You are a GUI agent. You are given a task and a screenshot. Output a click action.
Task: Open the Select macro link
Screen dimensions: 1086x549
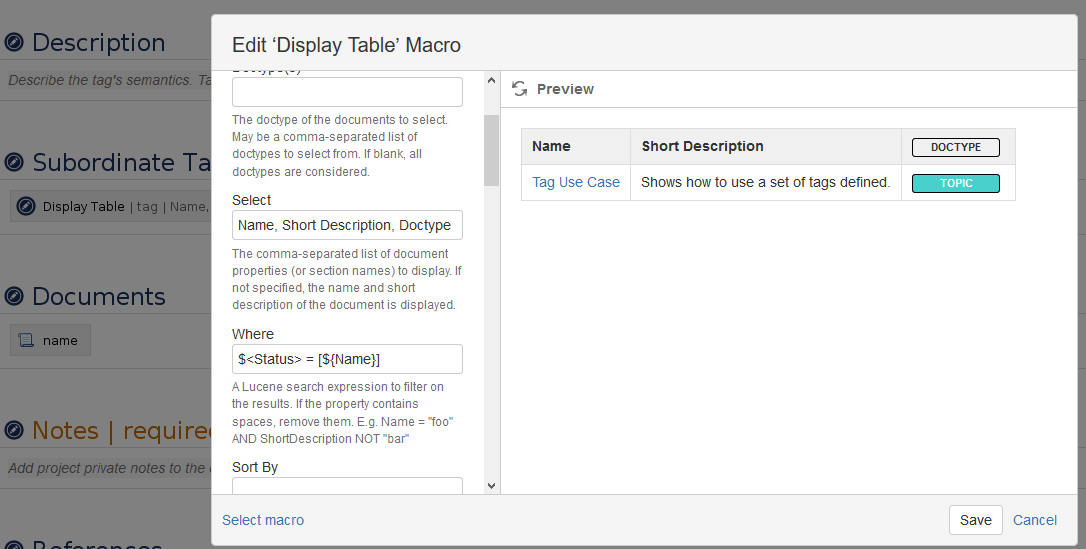coord(263,520)
